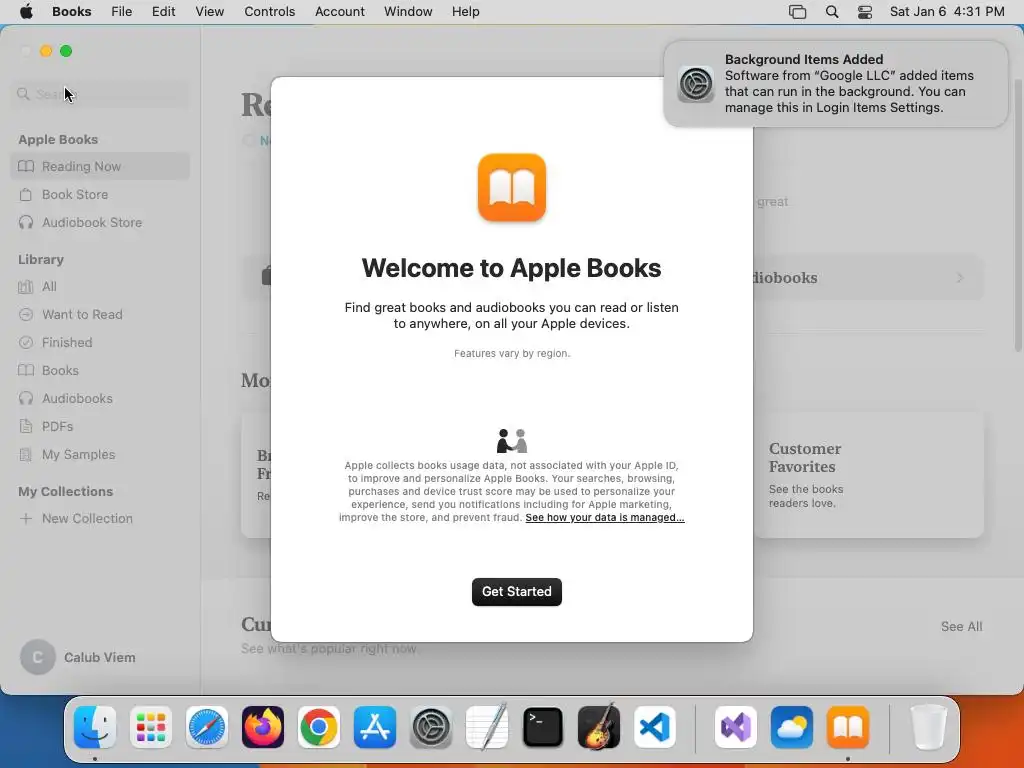This screenshot has width=1024, height=768.
Task: Click the Search field in sidebar
Action: pyautogui.click(x=100, y=94)
